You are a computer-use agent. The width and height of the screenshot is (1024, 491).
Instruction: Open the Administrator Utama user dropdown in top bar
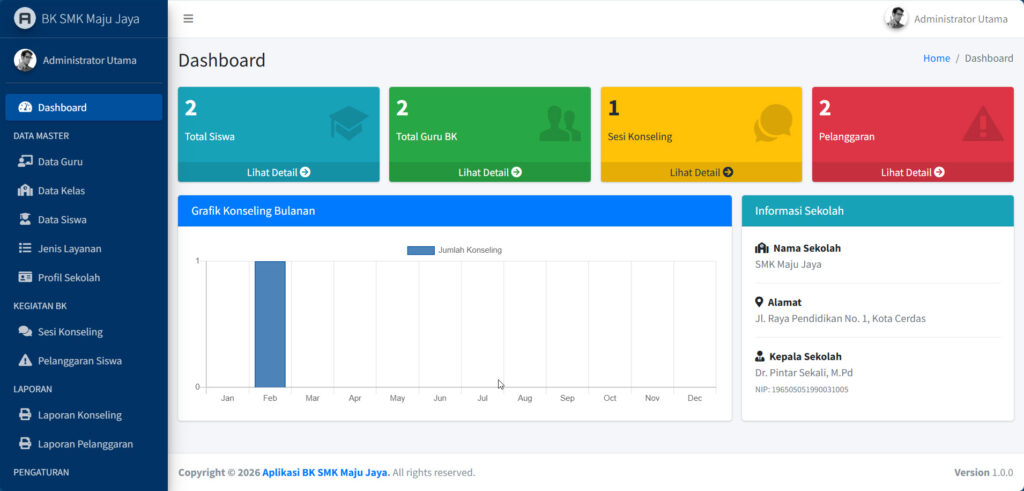[947, 19]
